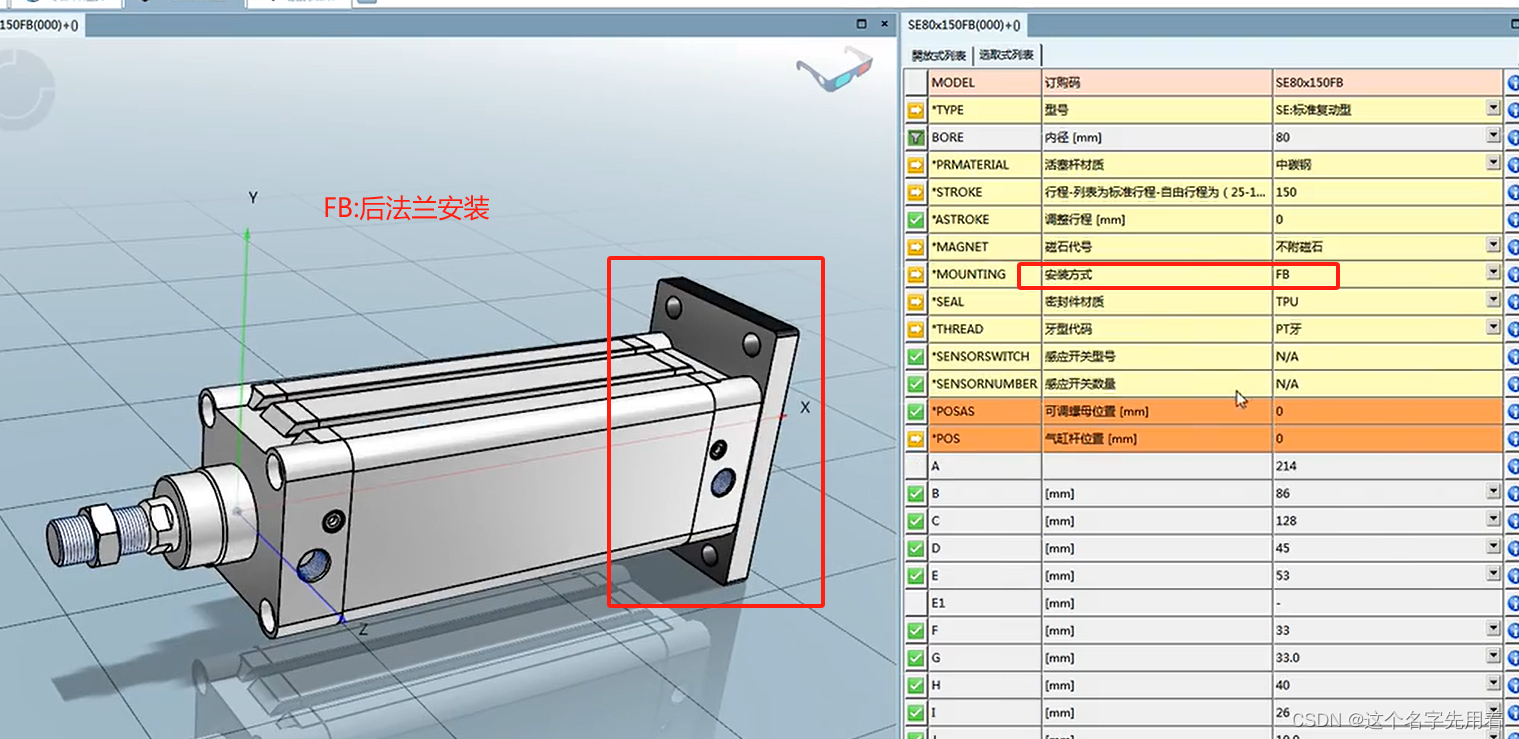Open the *PRMATERIAL dropdown arrow
The image size is (1519, 739).
1494,162
